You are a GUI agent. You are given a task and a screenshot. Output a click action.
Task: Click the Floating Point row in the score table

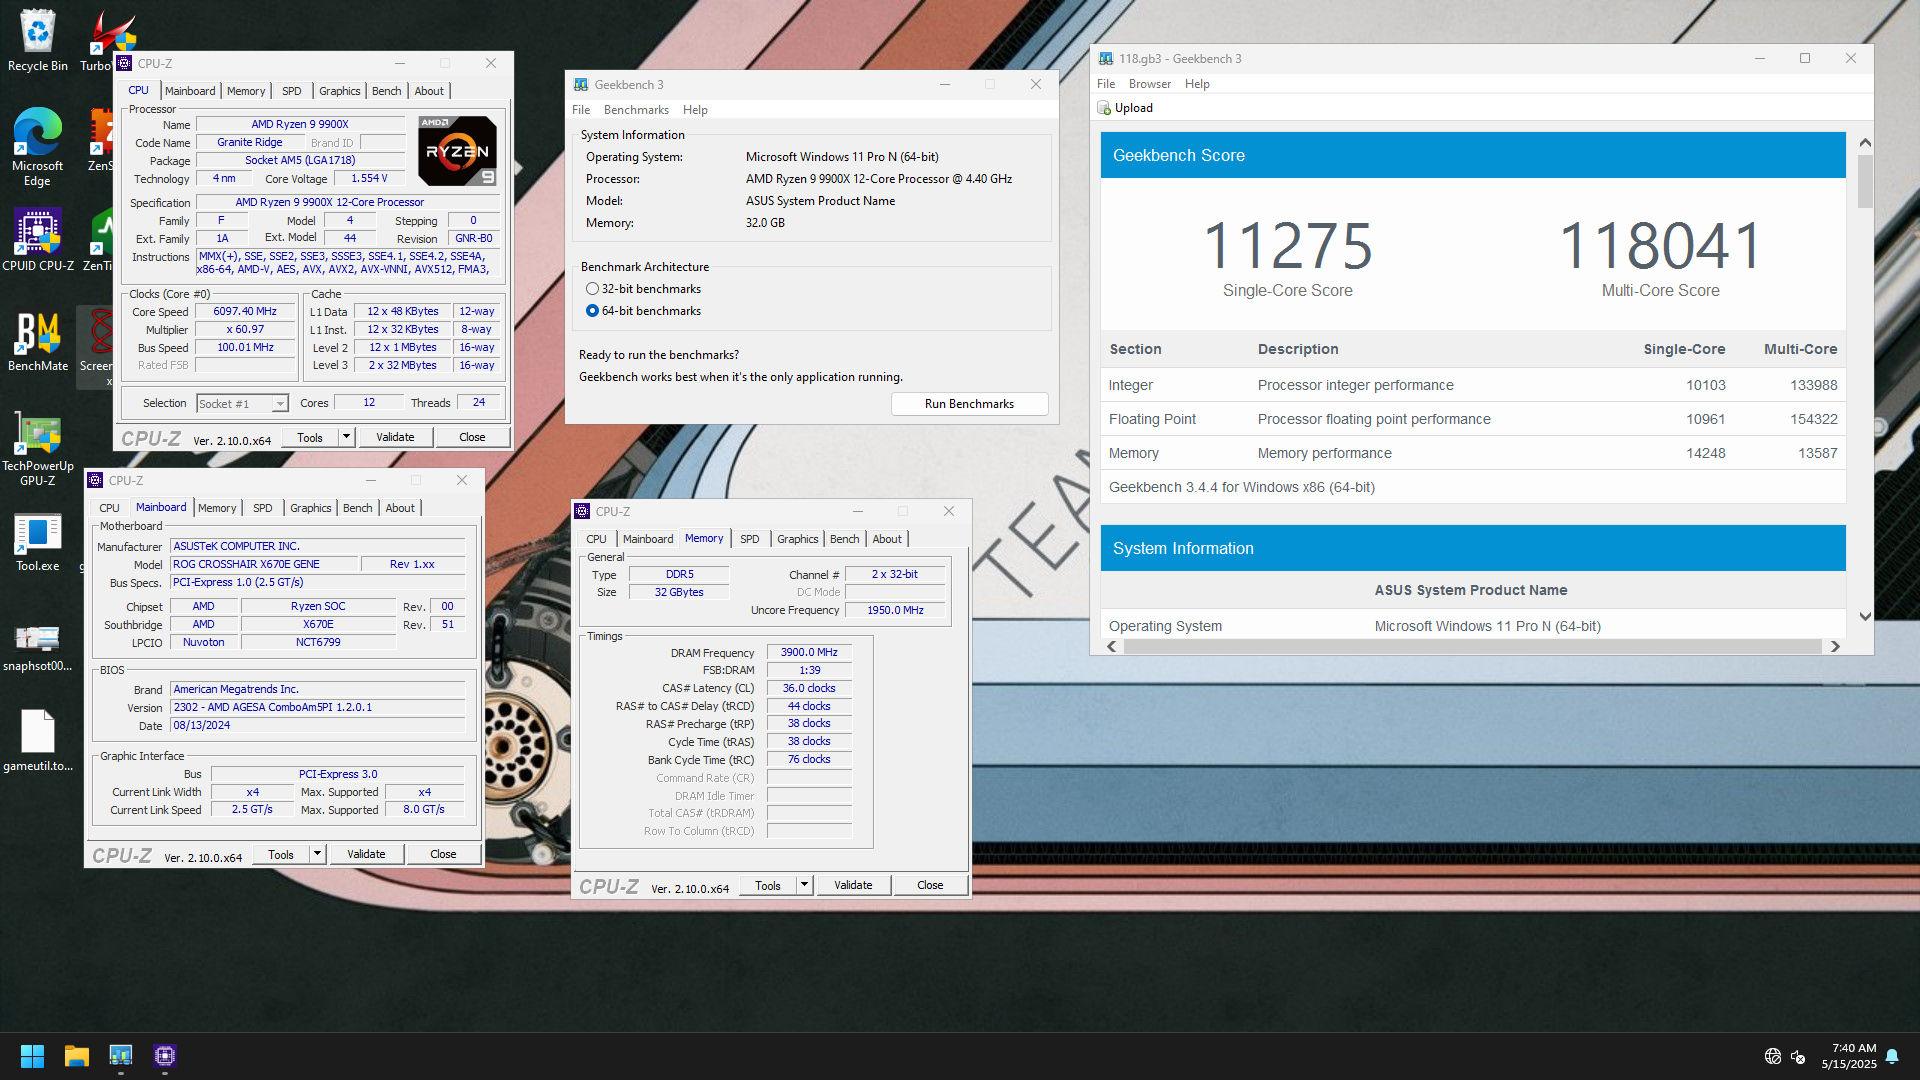(1473, 419)
